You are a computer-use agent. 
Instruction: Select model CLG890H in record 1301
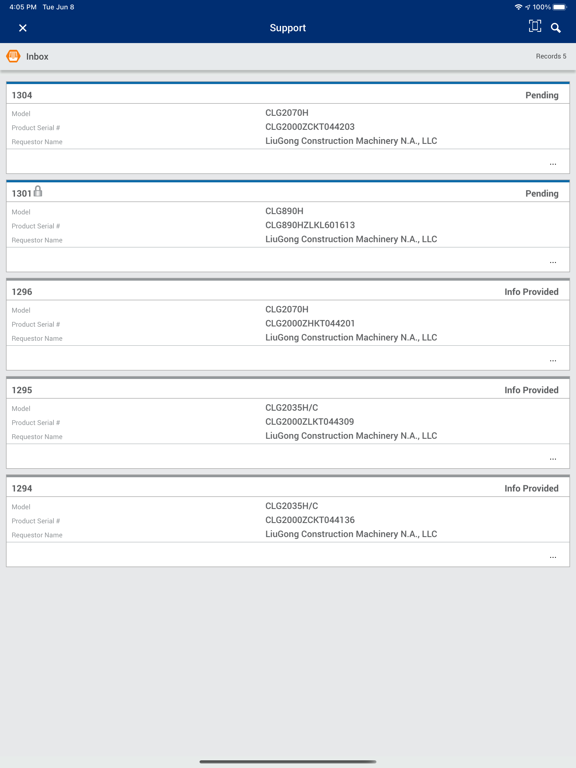[284, 211]
